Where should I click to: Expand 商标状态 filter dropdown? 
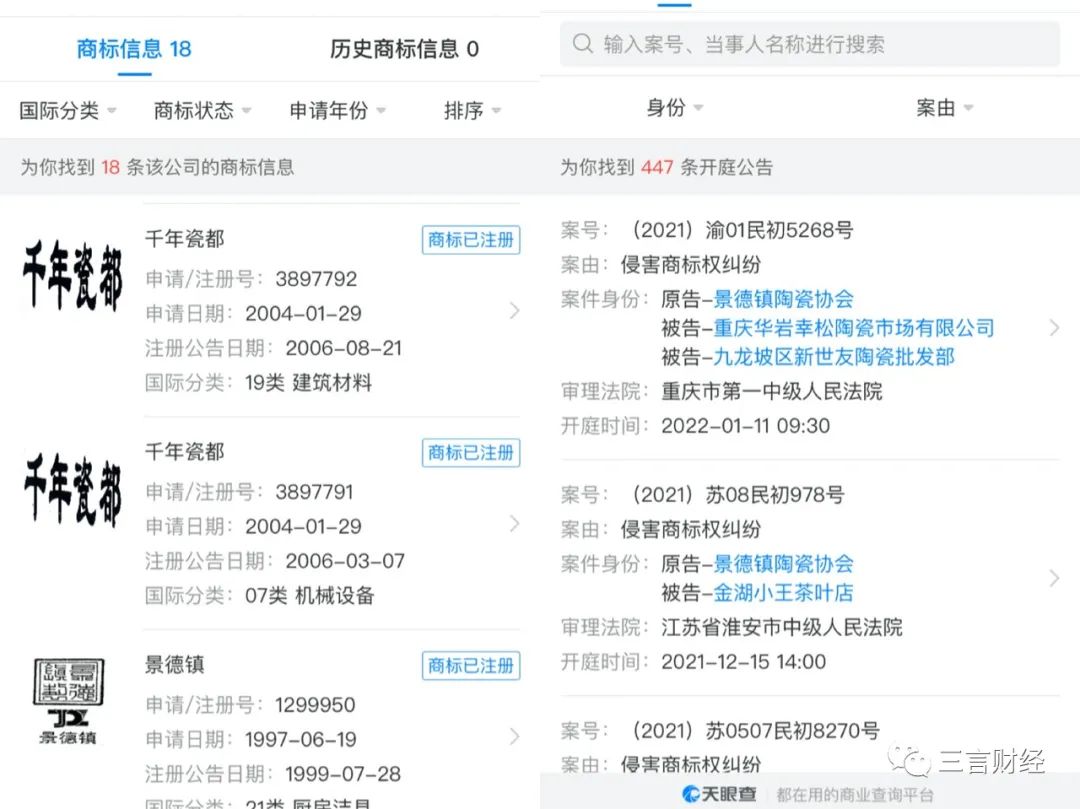click(202, 110)
